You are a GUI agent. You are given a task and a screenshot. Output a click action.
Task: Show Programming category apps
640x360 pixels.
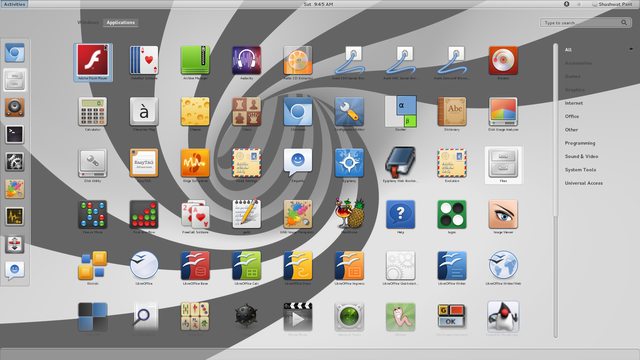pyautogui.click(x=580, y=143)
